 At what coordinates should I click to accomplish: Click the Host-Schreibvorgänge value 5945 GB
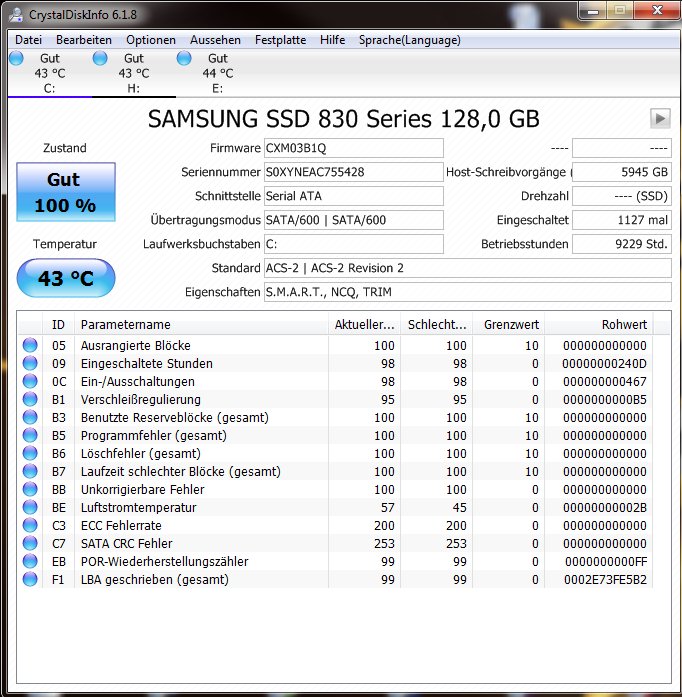click(x=622, y=172)
